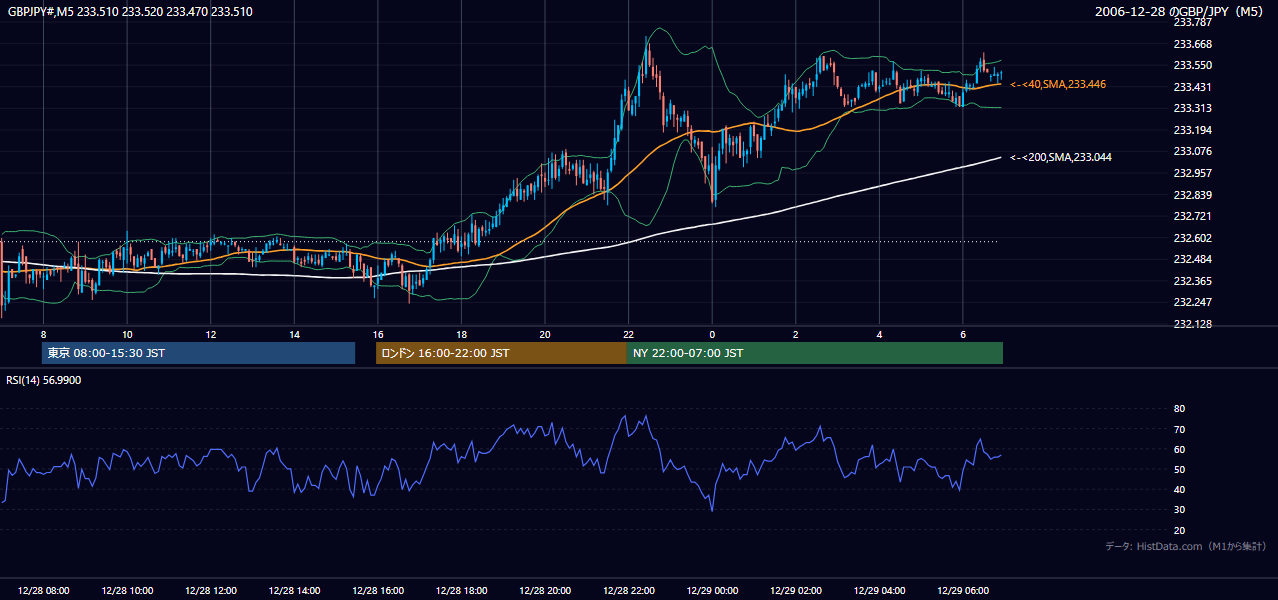Viewport: 1278px width, 600px height.
Task: Click the 12/28 20:00 date label
Action: (545, 591)
